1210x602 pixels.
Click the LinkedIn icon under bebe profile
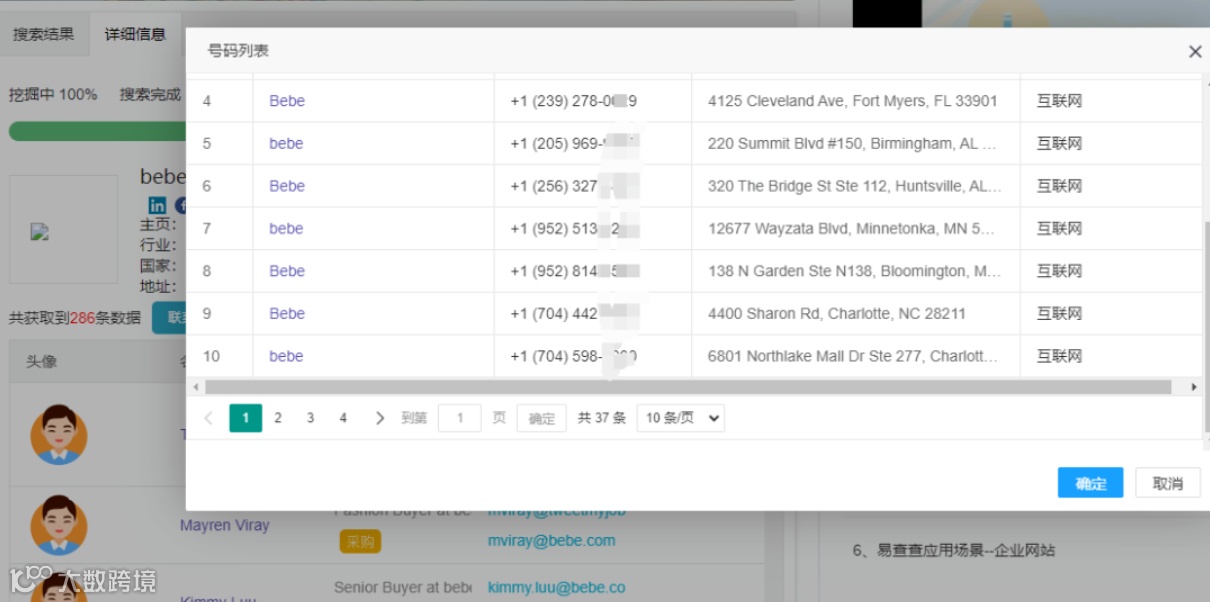coord(157,205)
